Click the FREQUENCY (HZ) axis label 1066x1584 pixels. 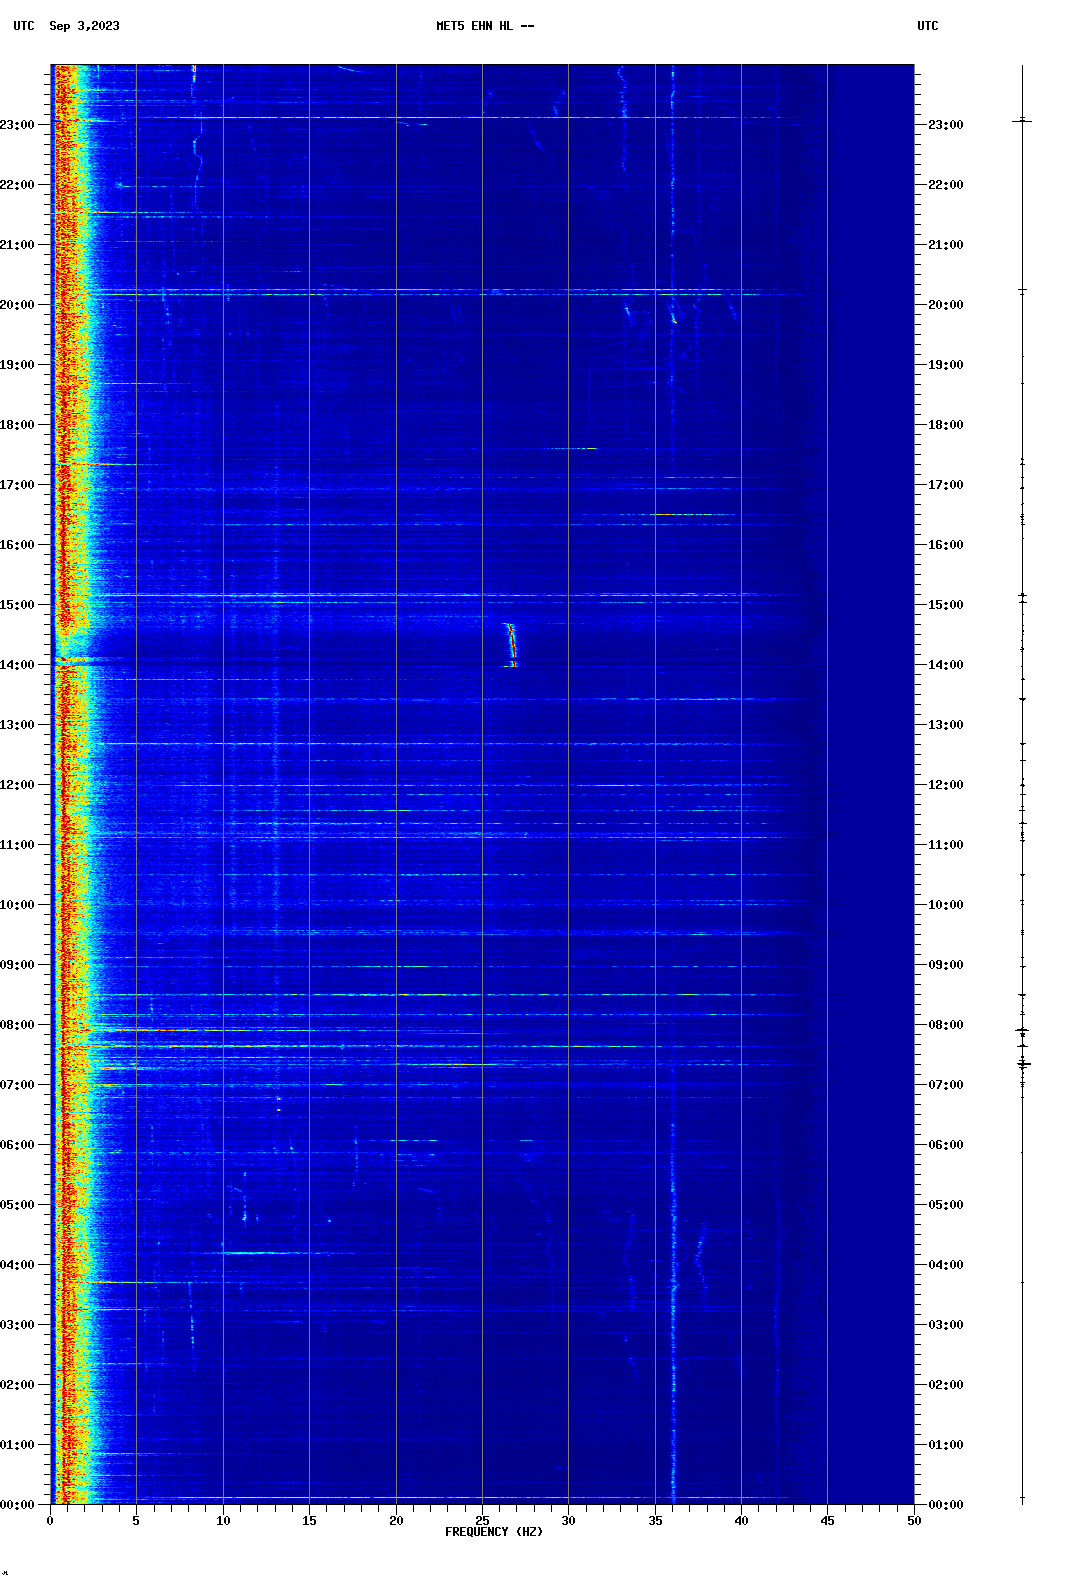coord(494,1532)
